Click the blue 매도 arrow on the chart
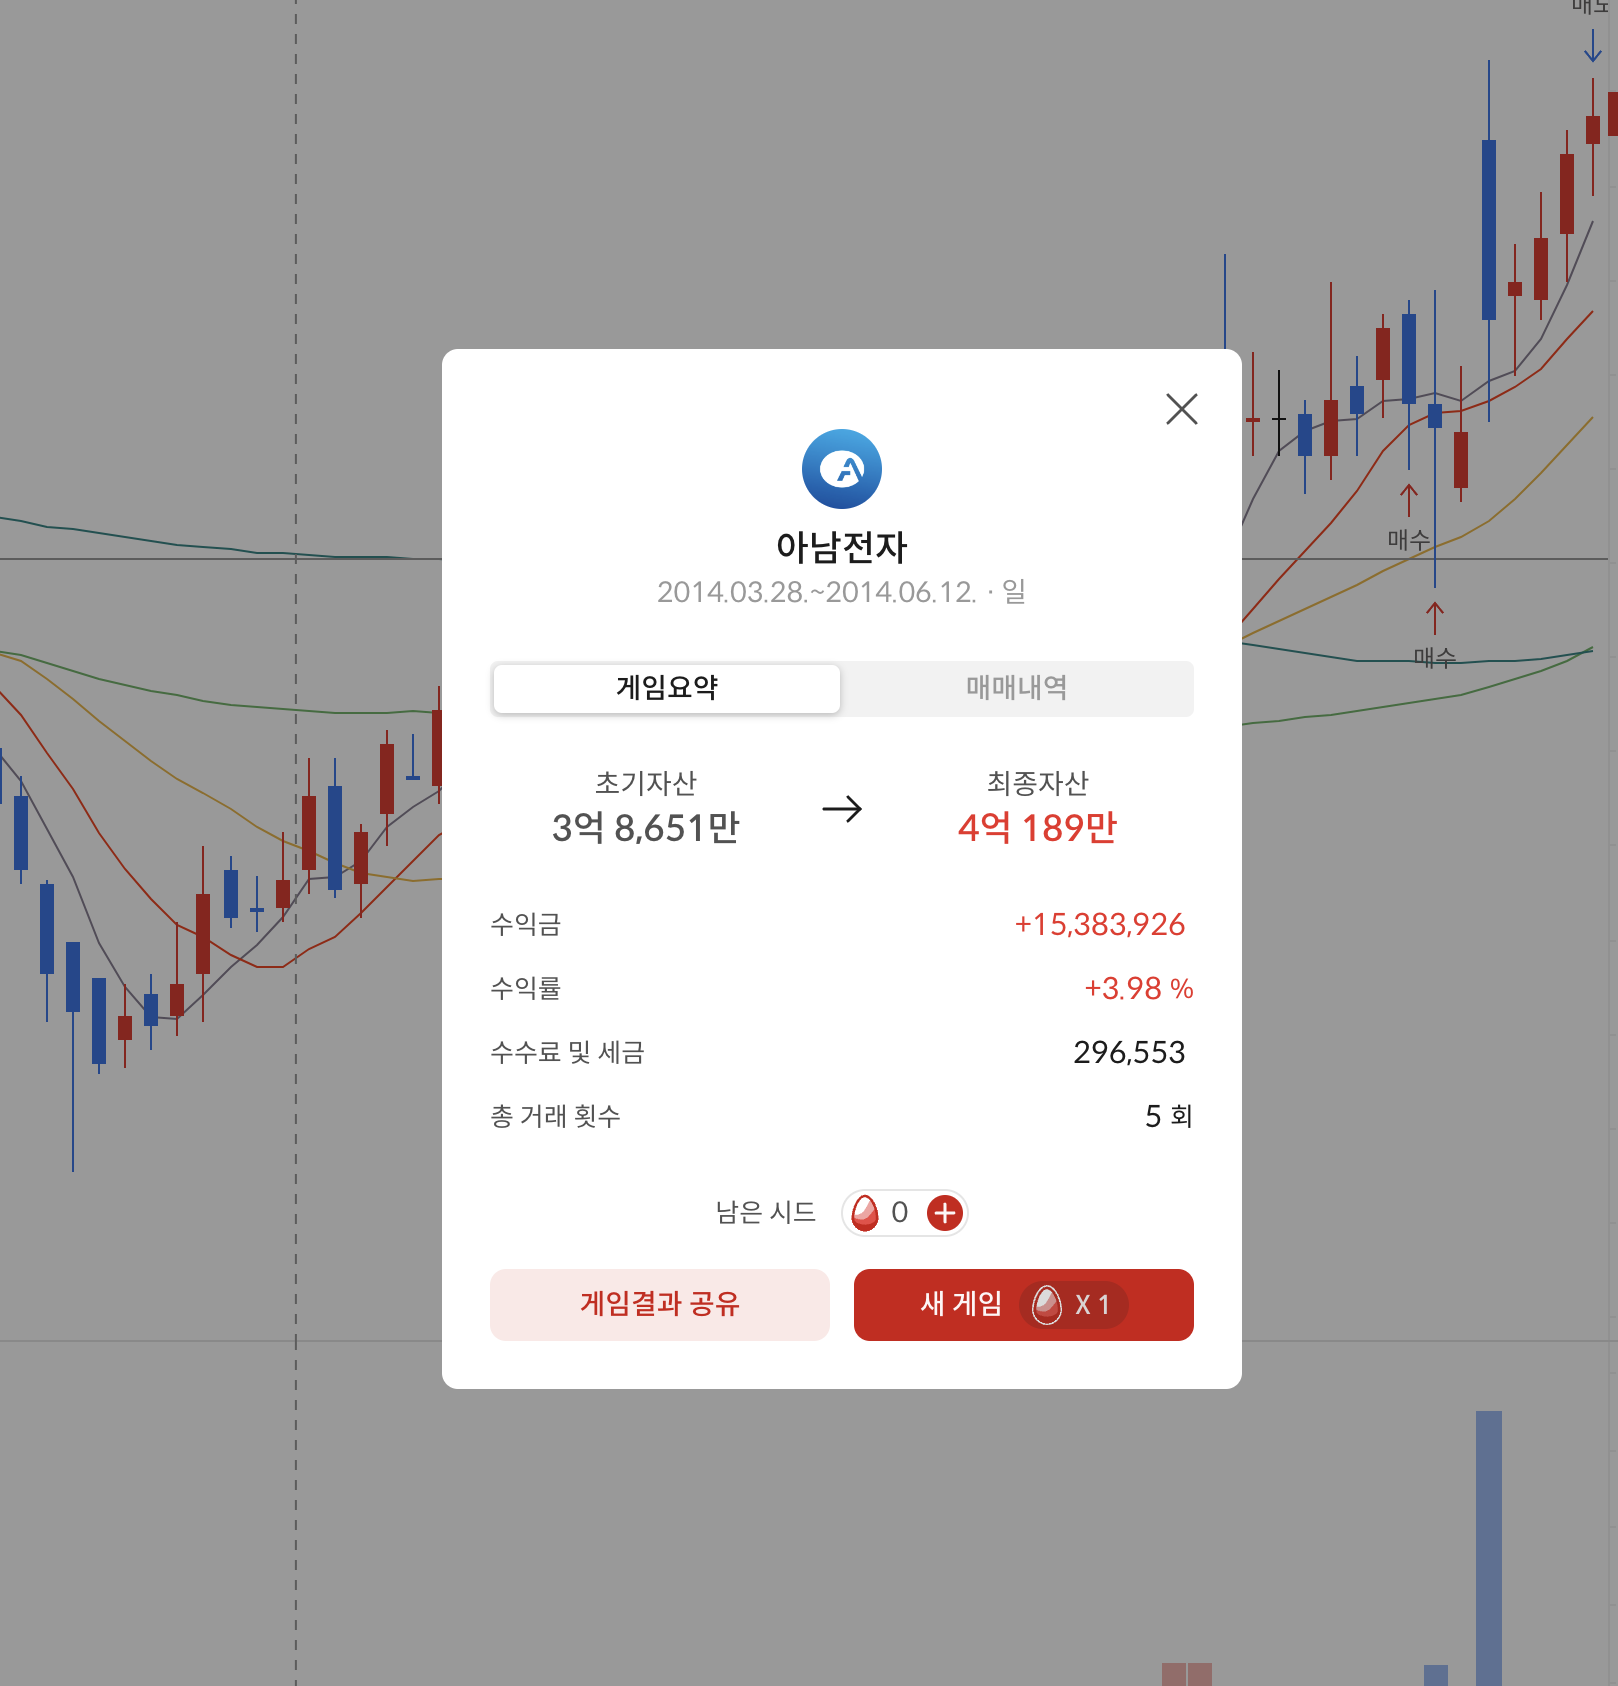 (x=1592, y=46)
